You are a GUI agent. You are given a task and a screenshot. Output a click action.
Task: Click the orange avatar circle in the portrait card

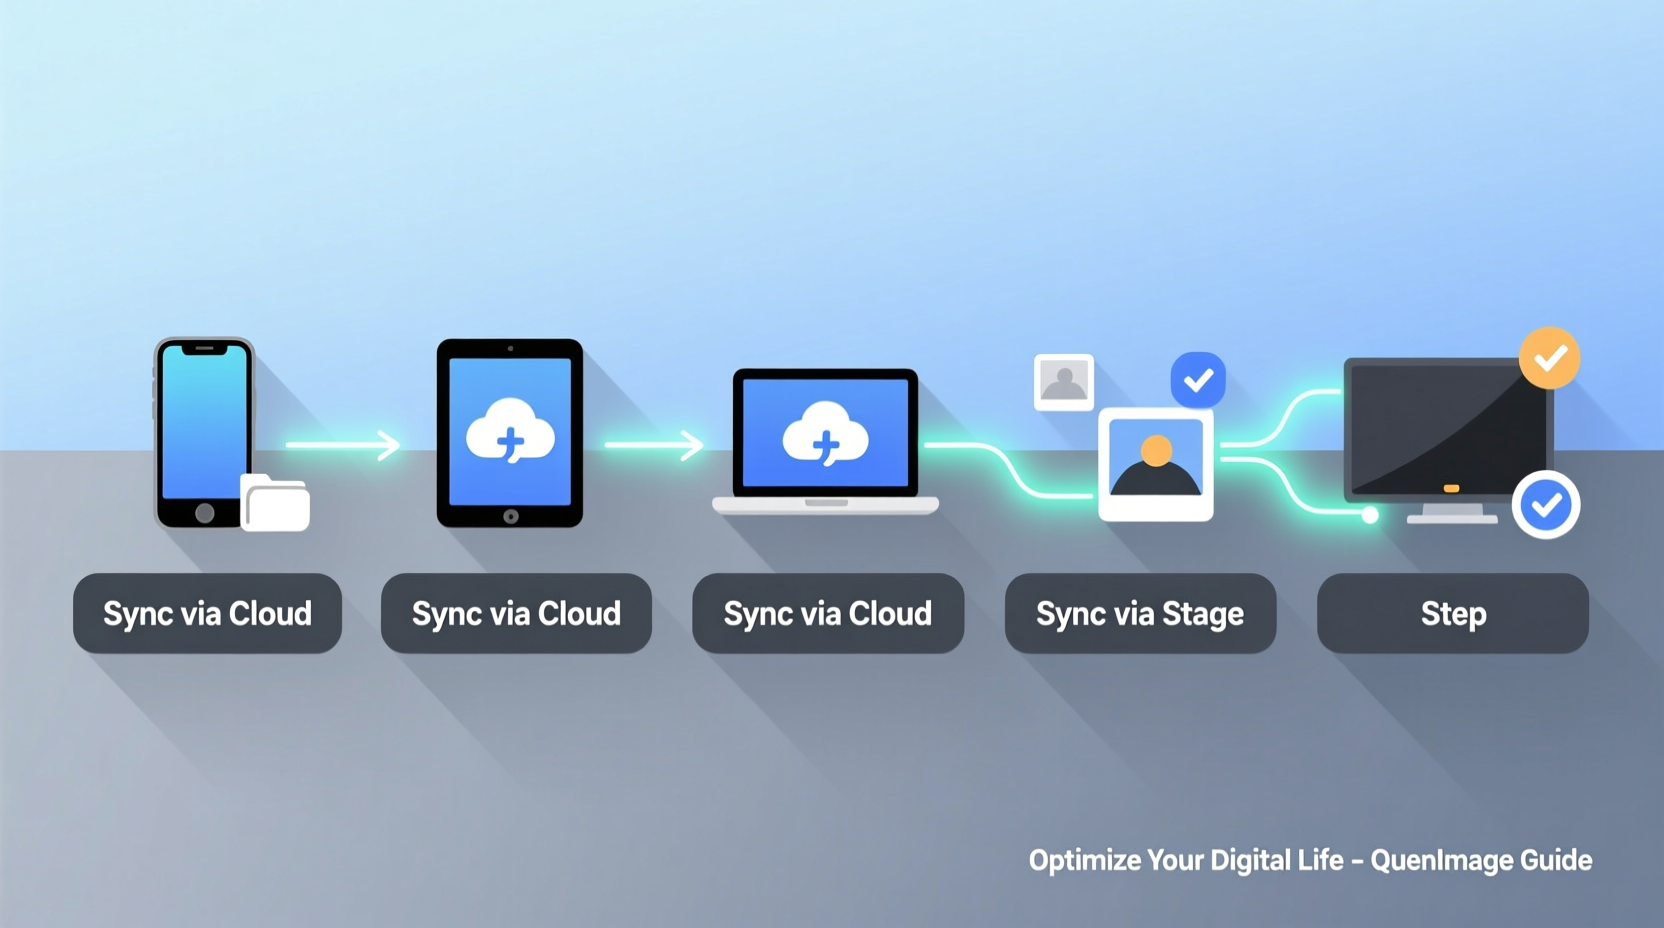click(1155, 452)
